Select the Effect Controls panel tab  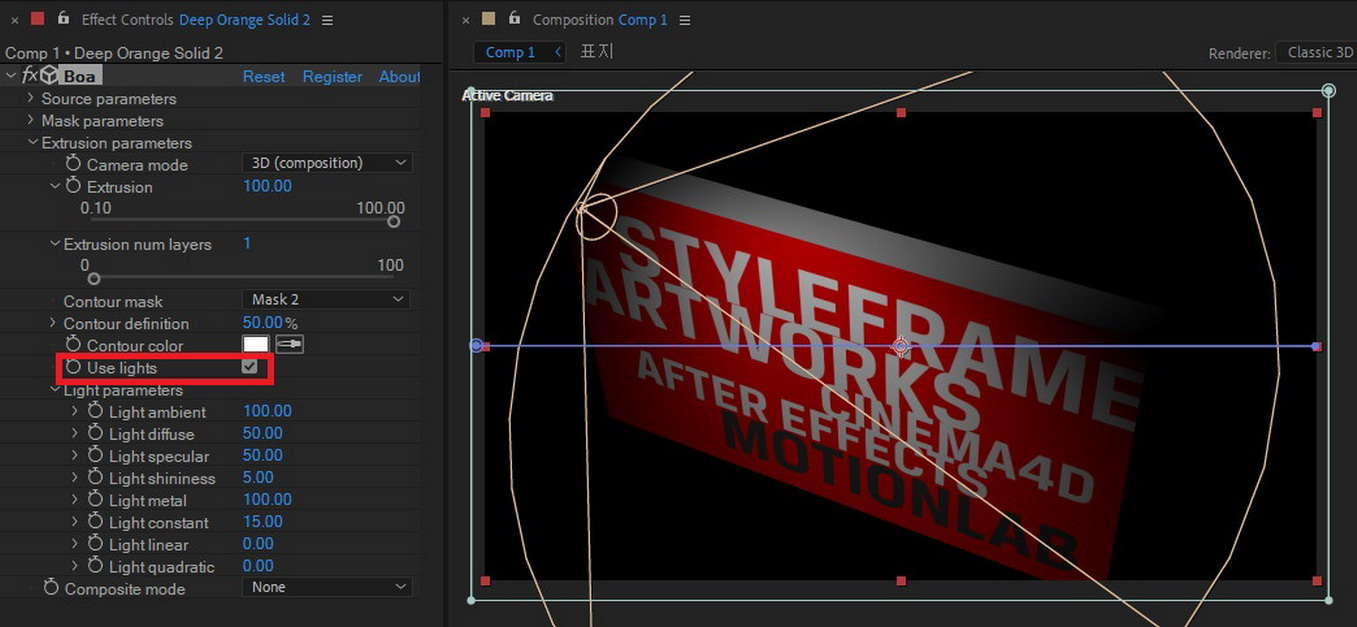point(196,20)
